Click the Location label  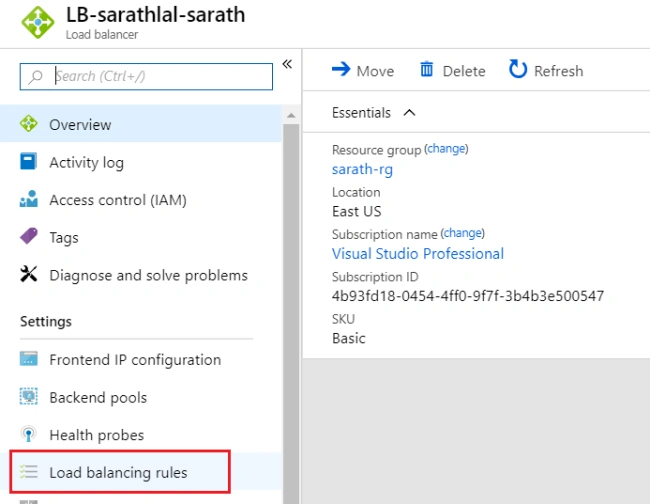click(x=356, y=192)
